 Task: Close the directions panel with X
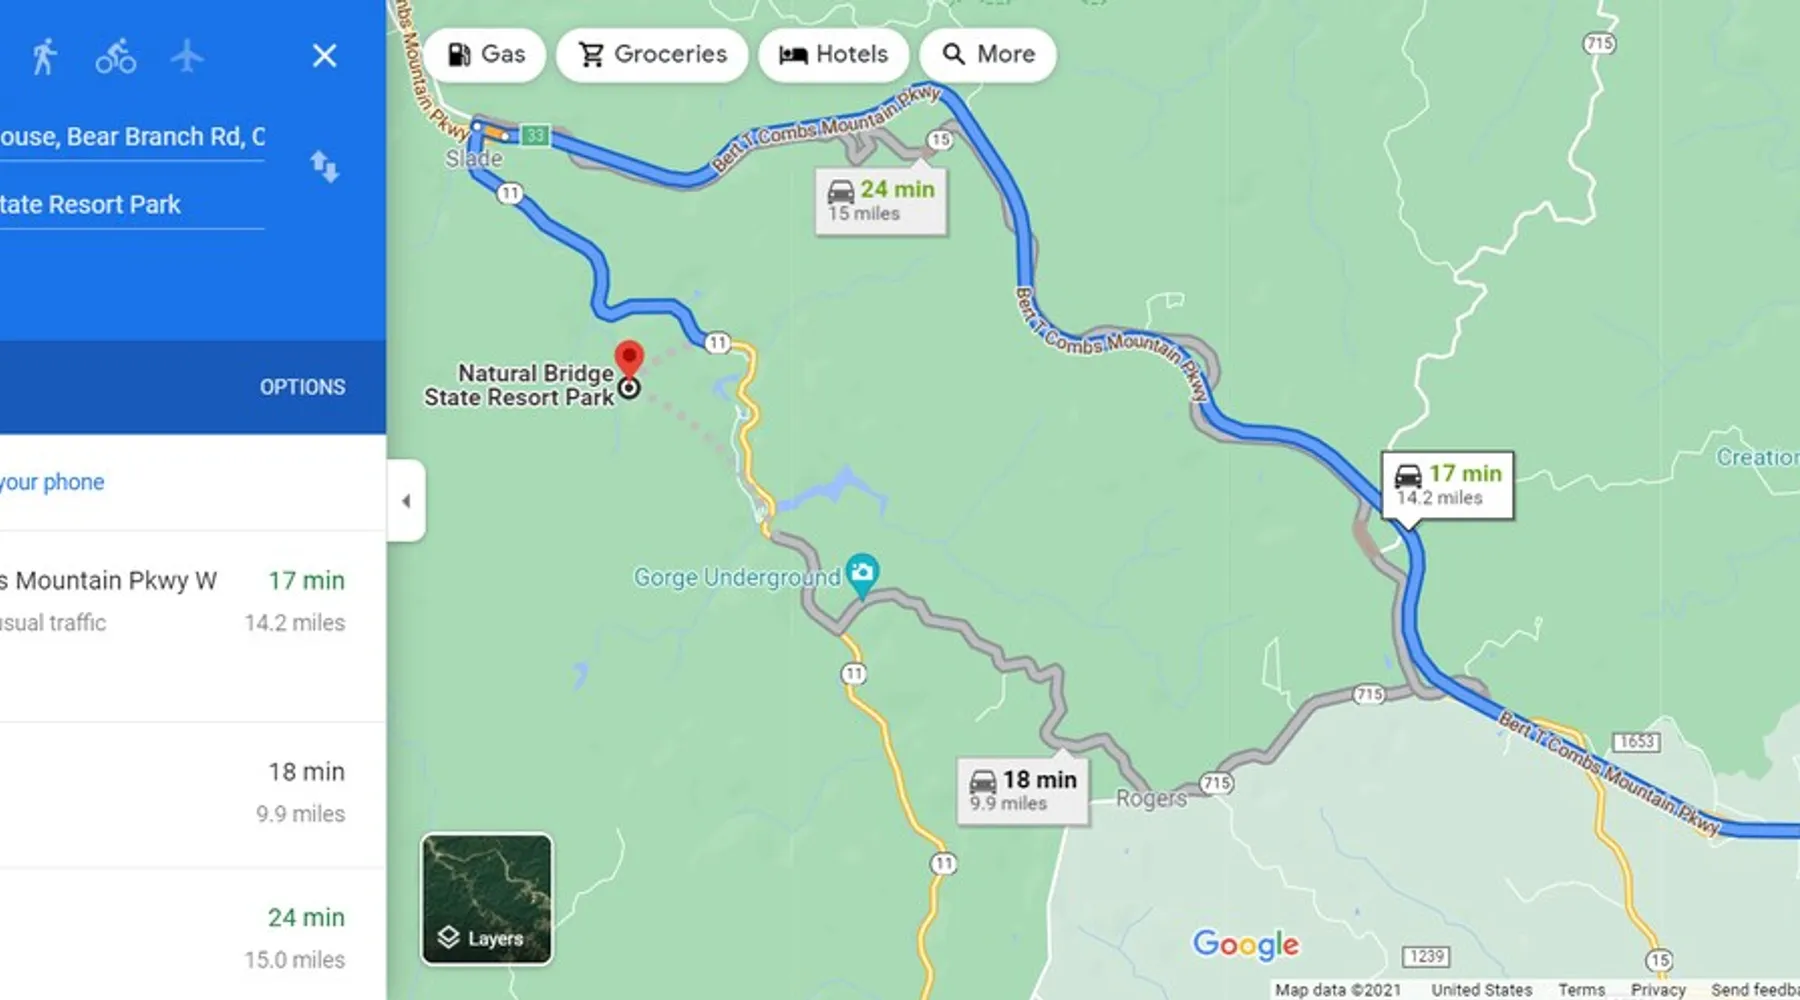(x=324, y=56)
